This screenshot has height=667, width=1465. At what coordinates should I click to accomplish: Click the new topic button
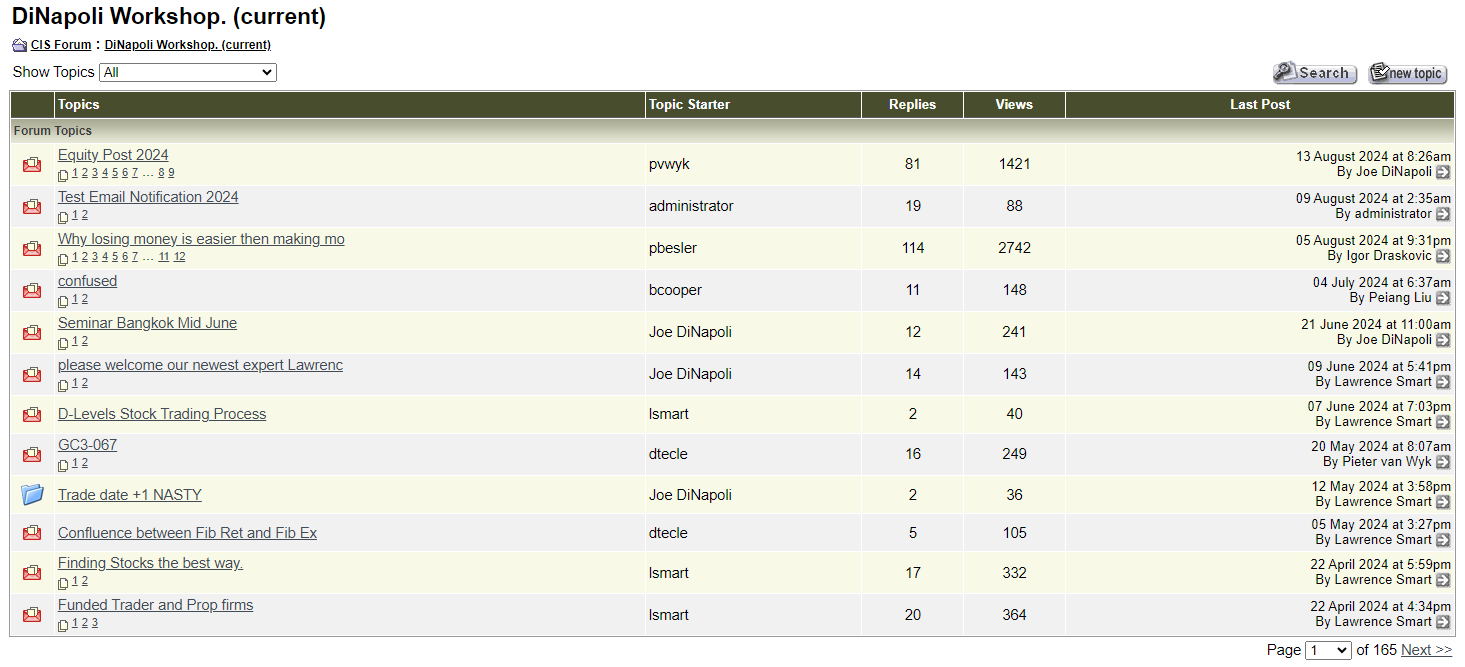tap(1407, 73)
